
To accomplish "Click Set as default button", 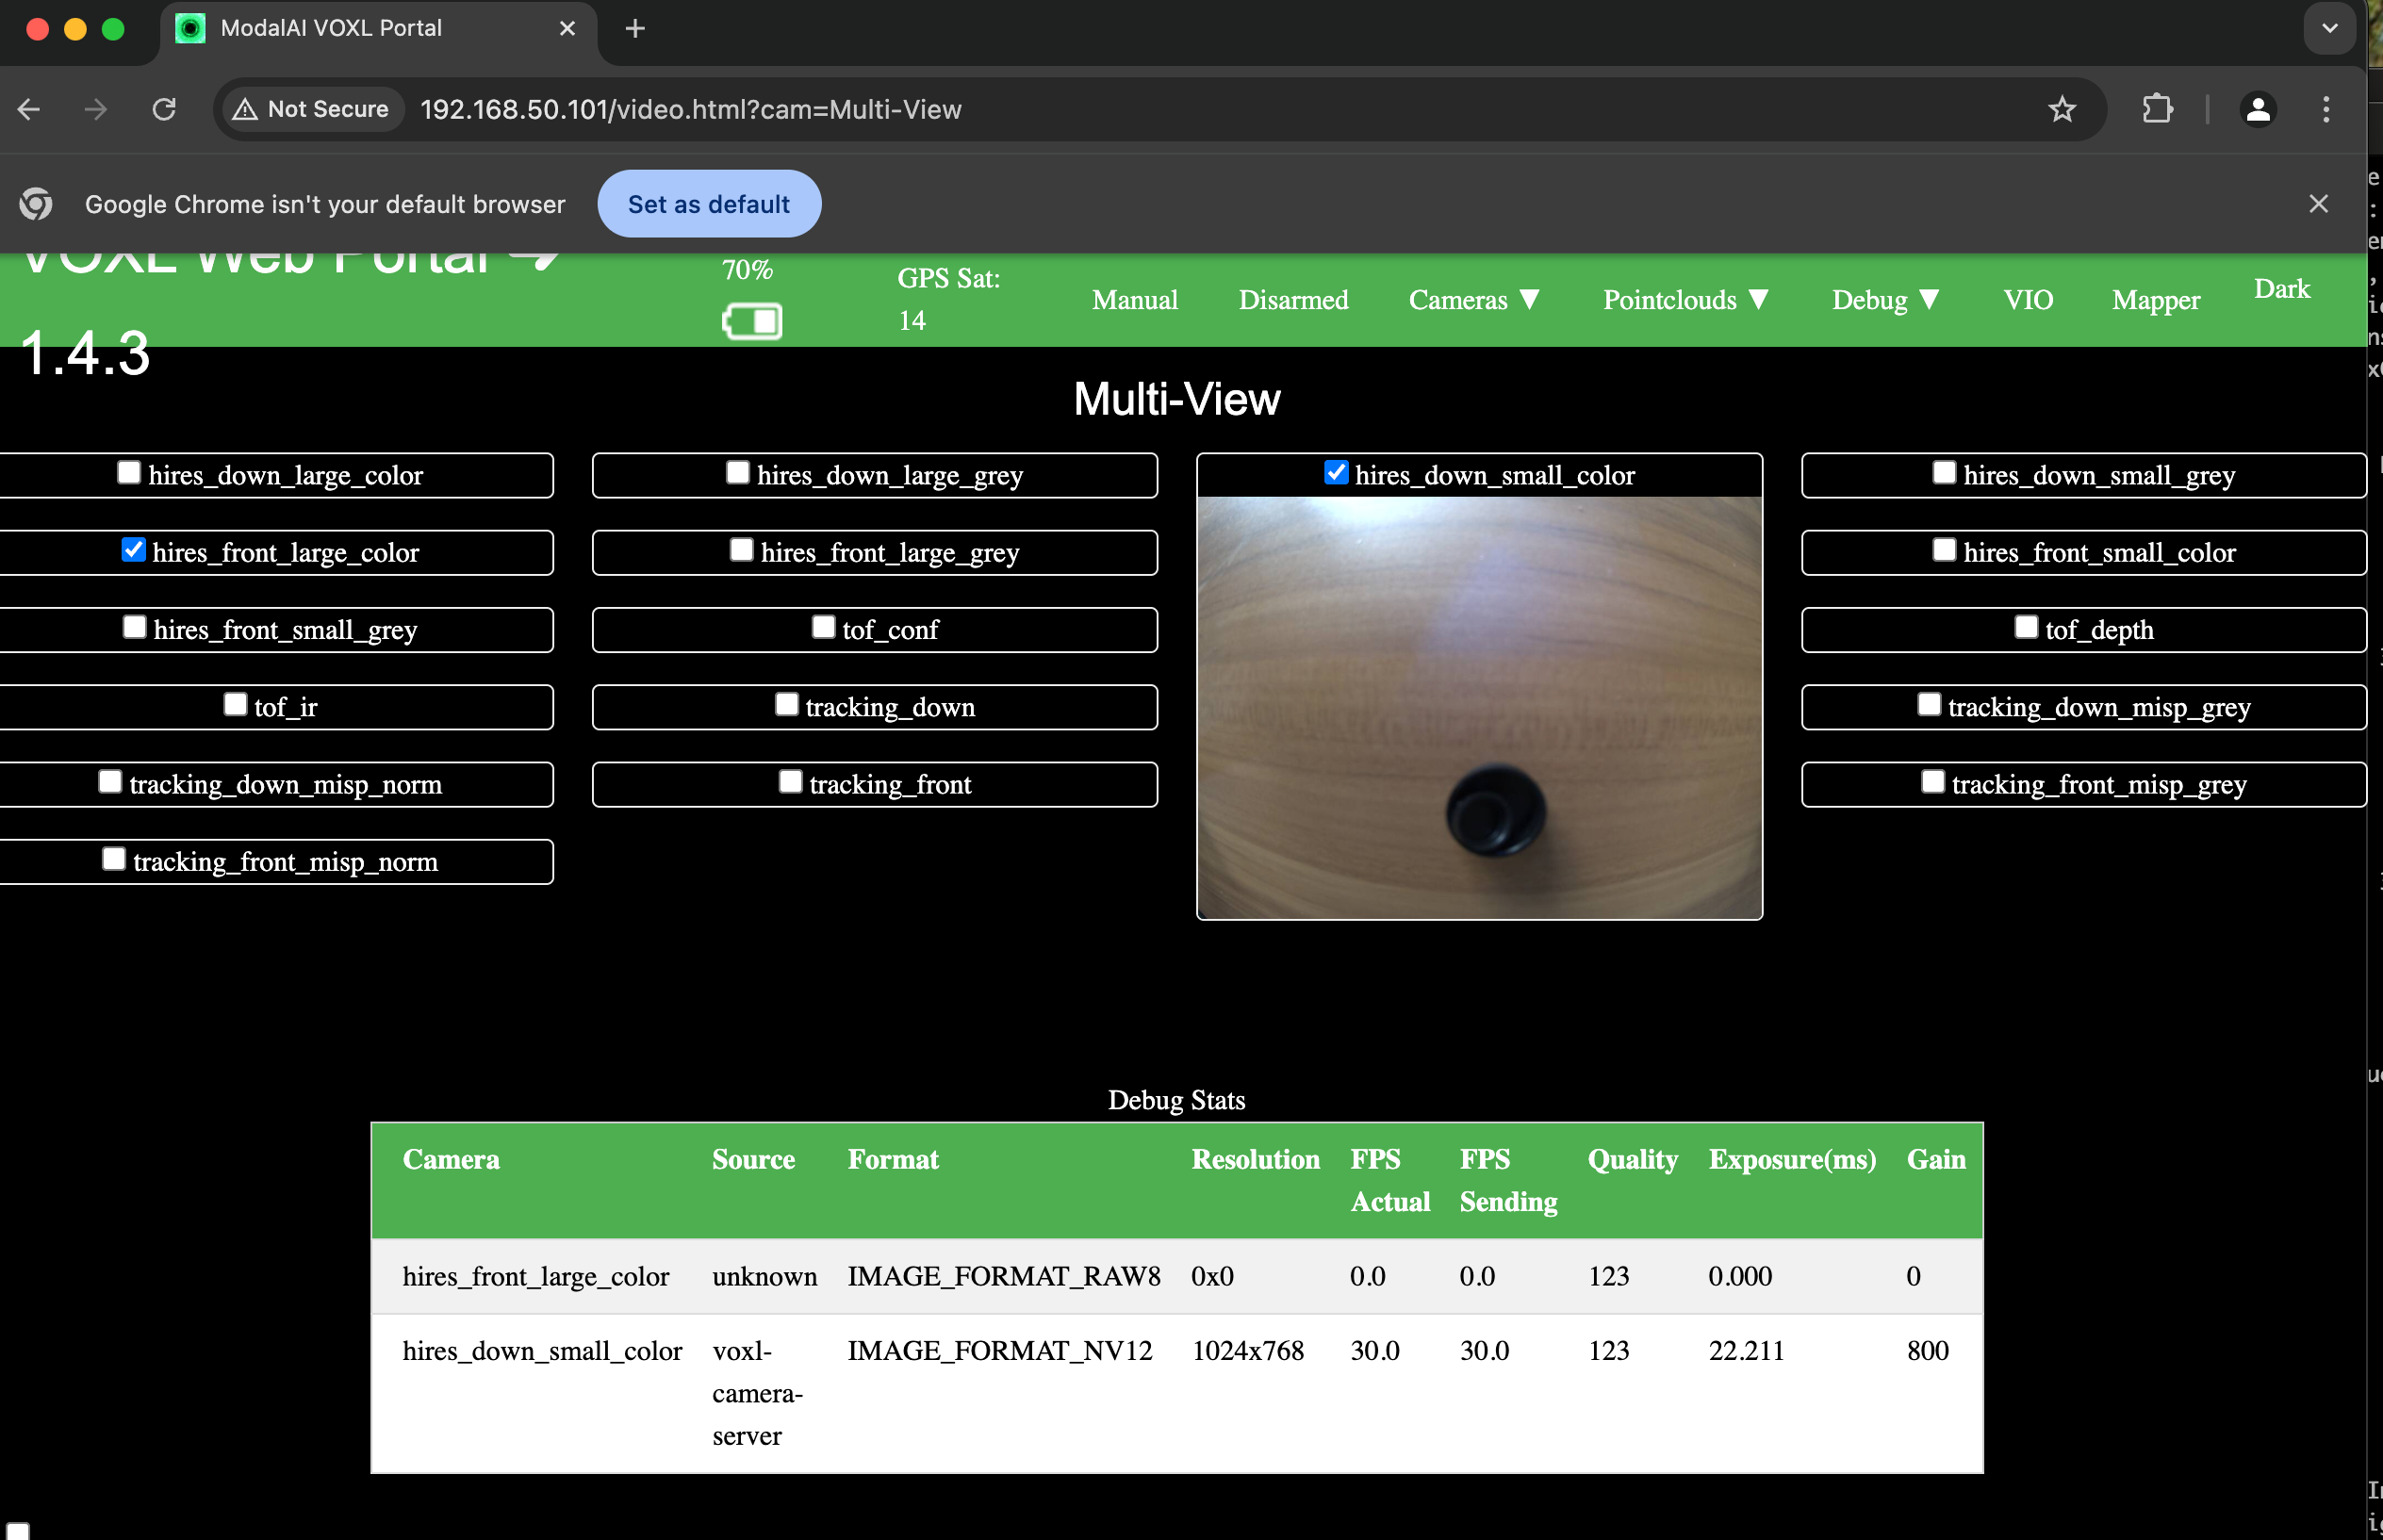I will click(709, 204).
